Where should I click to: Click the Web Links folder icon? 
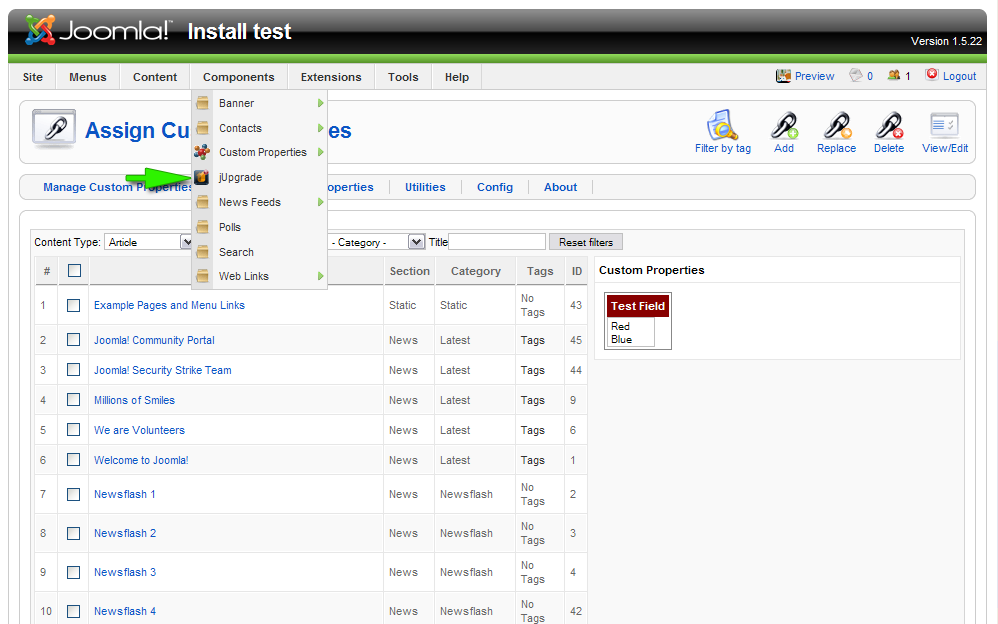pyautogui.click(x=202, y=276)
